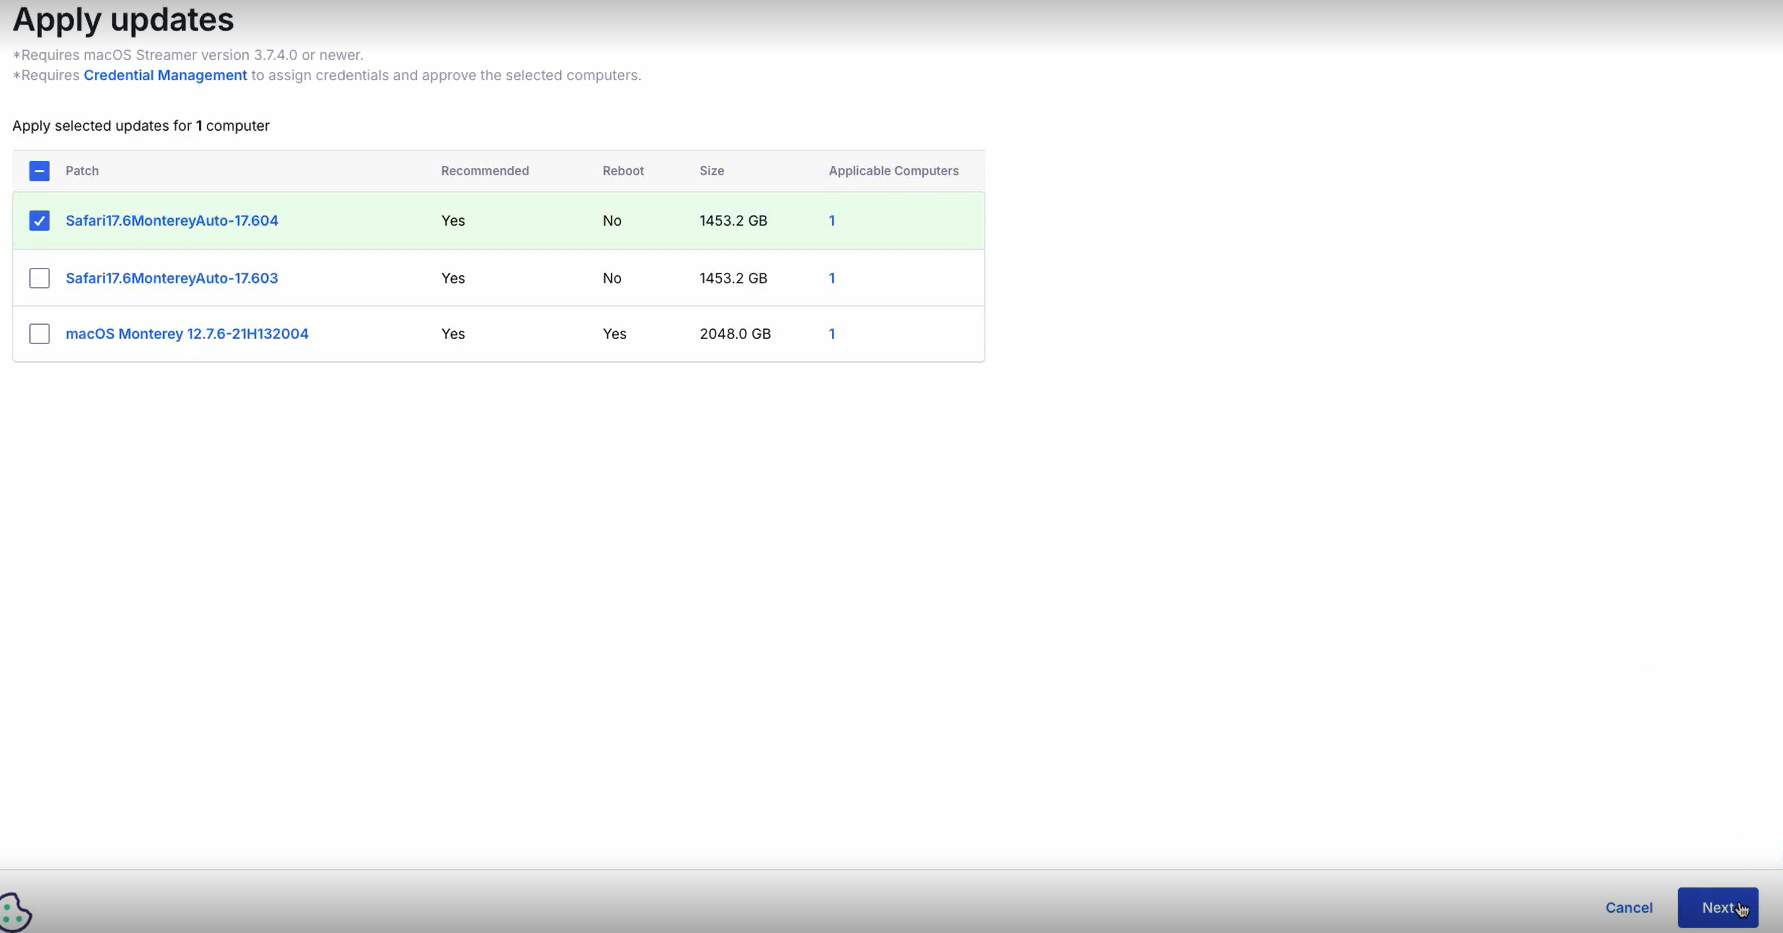The width and height of the screenshot is (1783, 933).
Task: Click 'Apply selected updates for 1 computer' text
Action: 141,126
